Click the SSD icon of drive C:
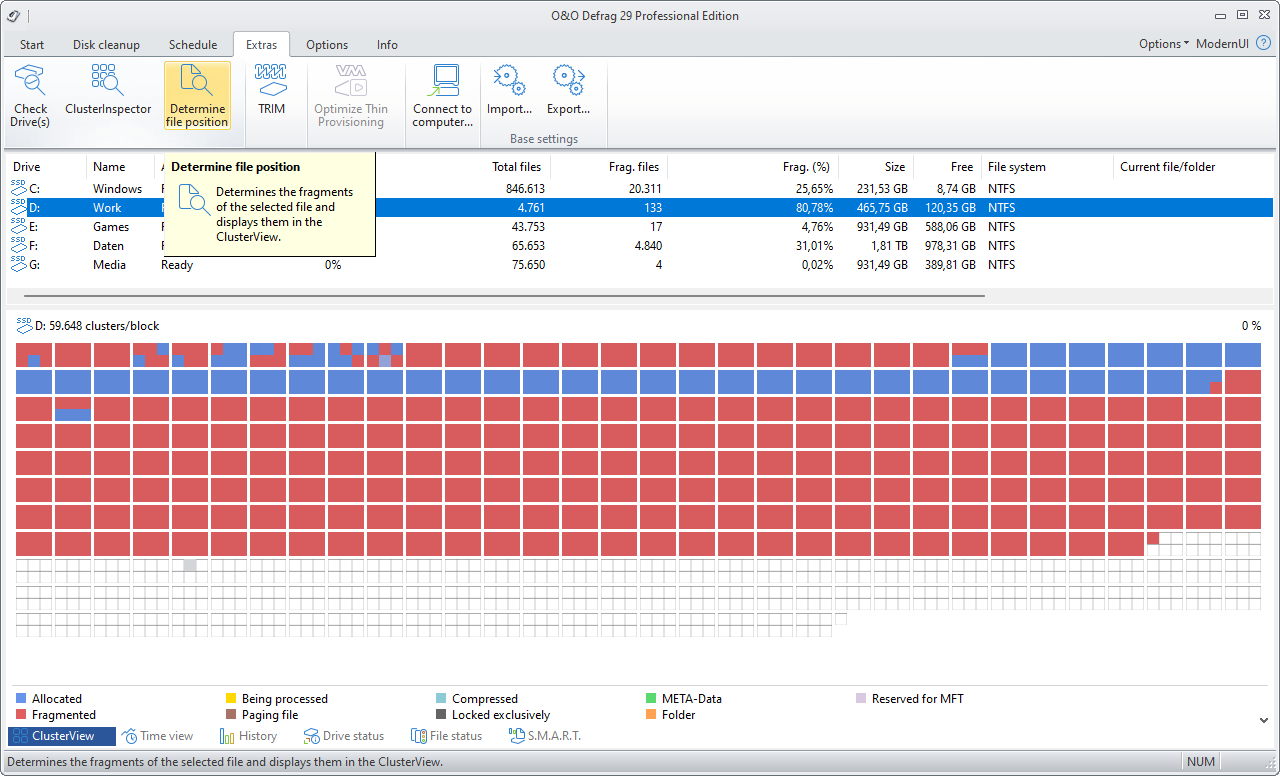The image size is (1280, 776). pyautogui.click(x=19, y=187)
